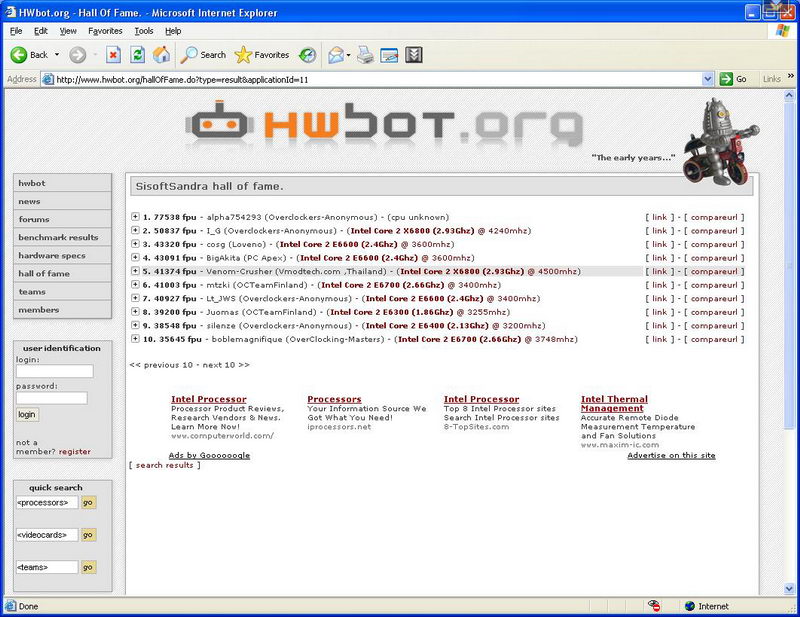This screenshot has height=617, width=800.
Task: Expand entry 2 I_G plus box
Action: pyautogui.click(x=135, y=230)
